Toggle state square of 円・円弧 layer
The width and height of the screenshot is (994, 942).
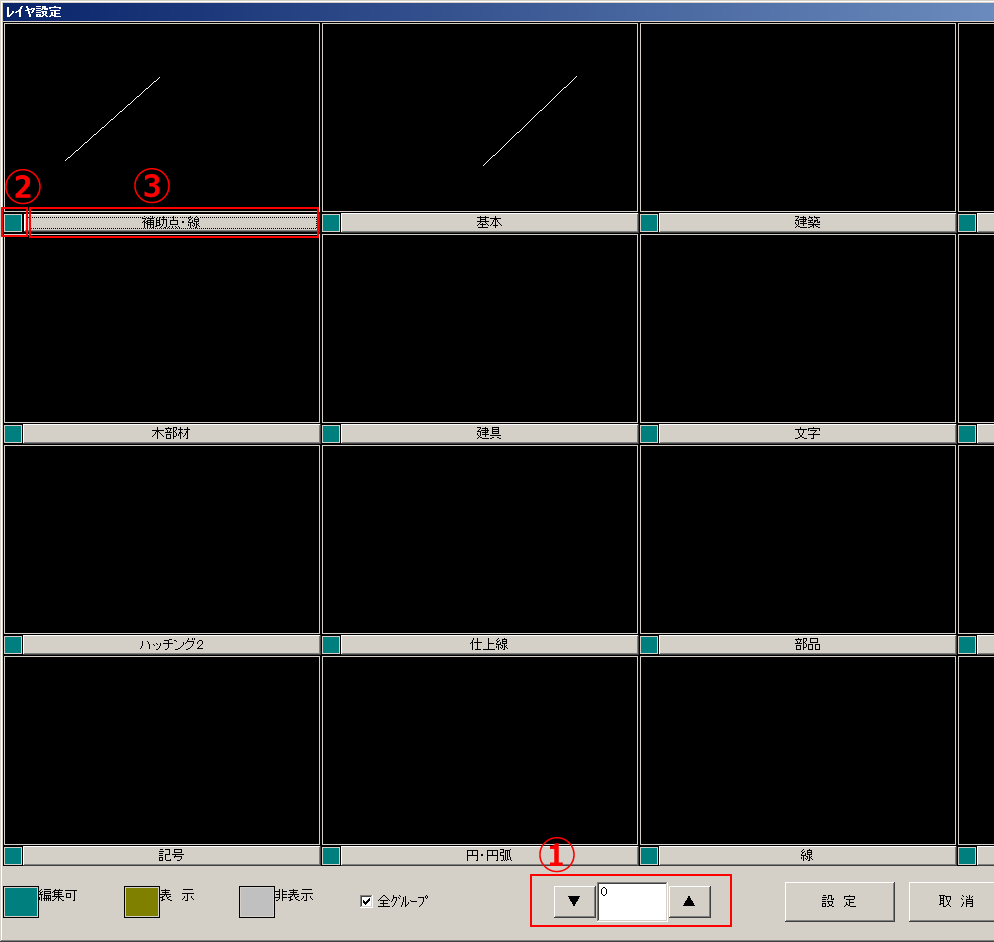tap(332, 856)
